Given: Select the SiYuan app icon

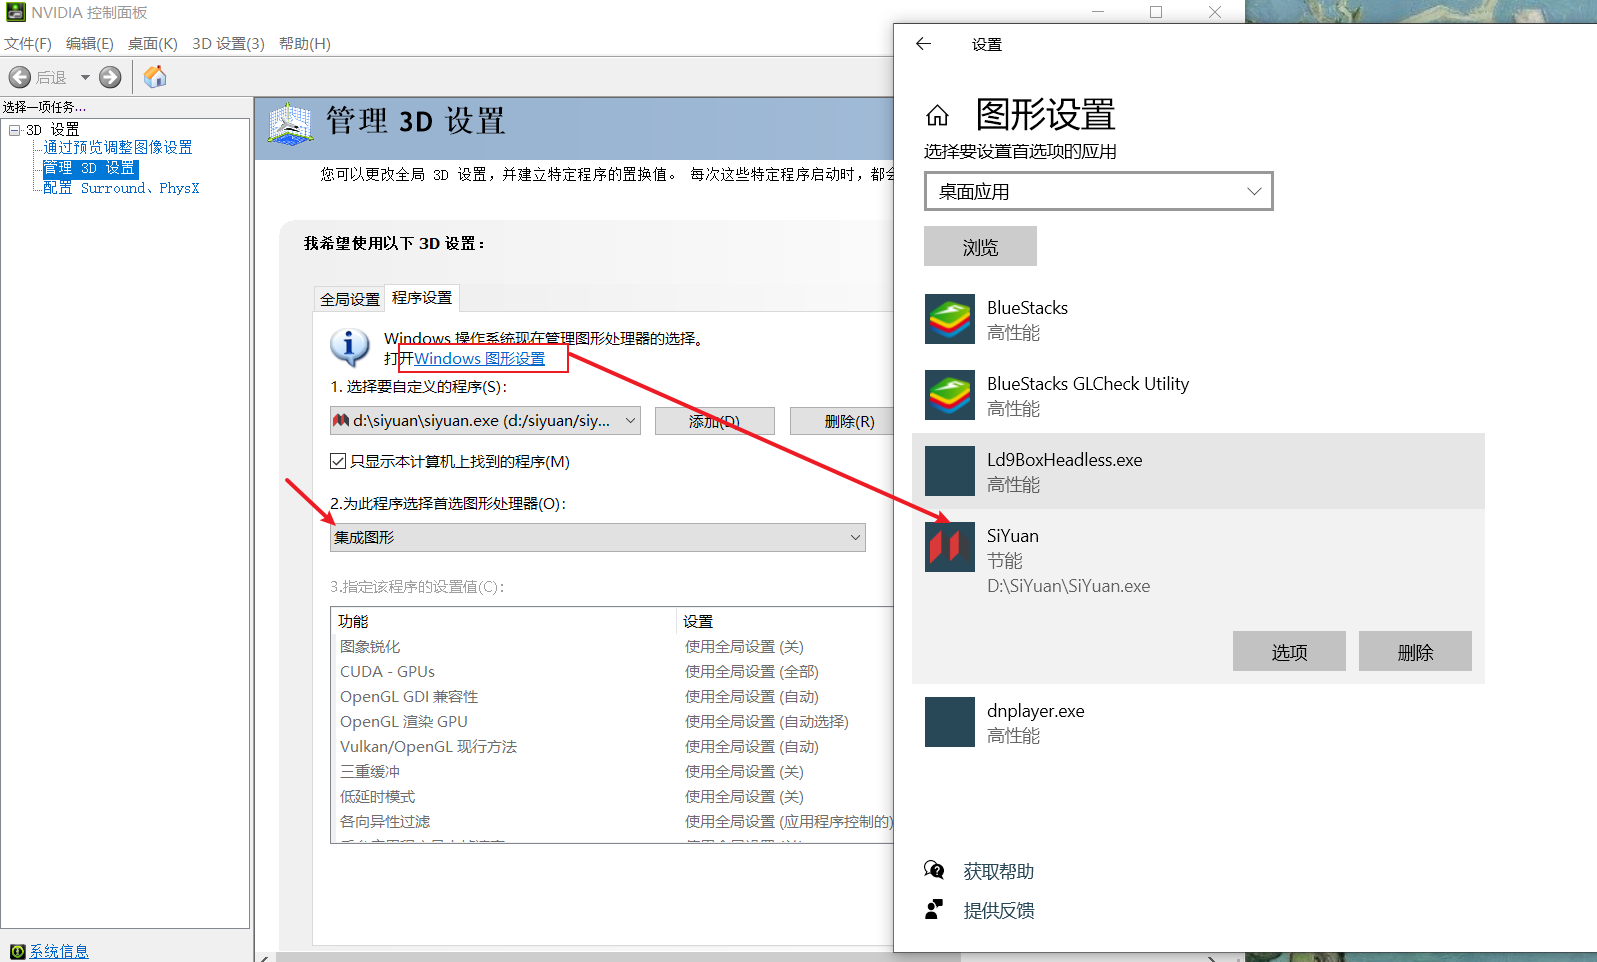Looking at the screenshot, I should [x=950, y=547].
